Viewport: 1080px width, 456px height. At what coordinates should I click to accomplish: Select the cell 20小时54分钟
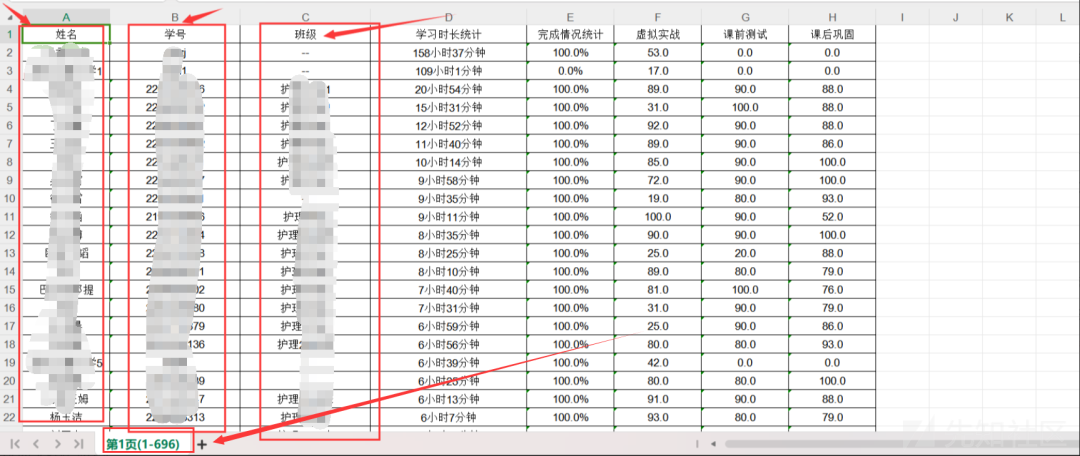coord(448,89)
